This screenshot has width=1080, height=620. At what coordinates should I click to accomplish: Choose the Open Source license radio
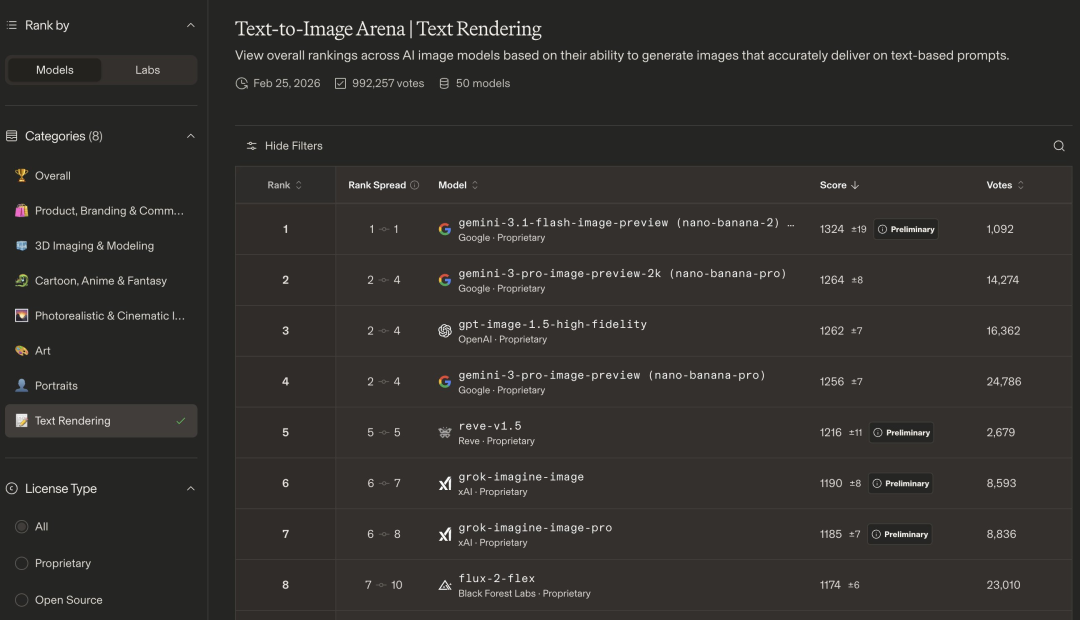click(22, 600)
